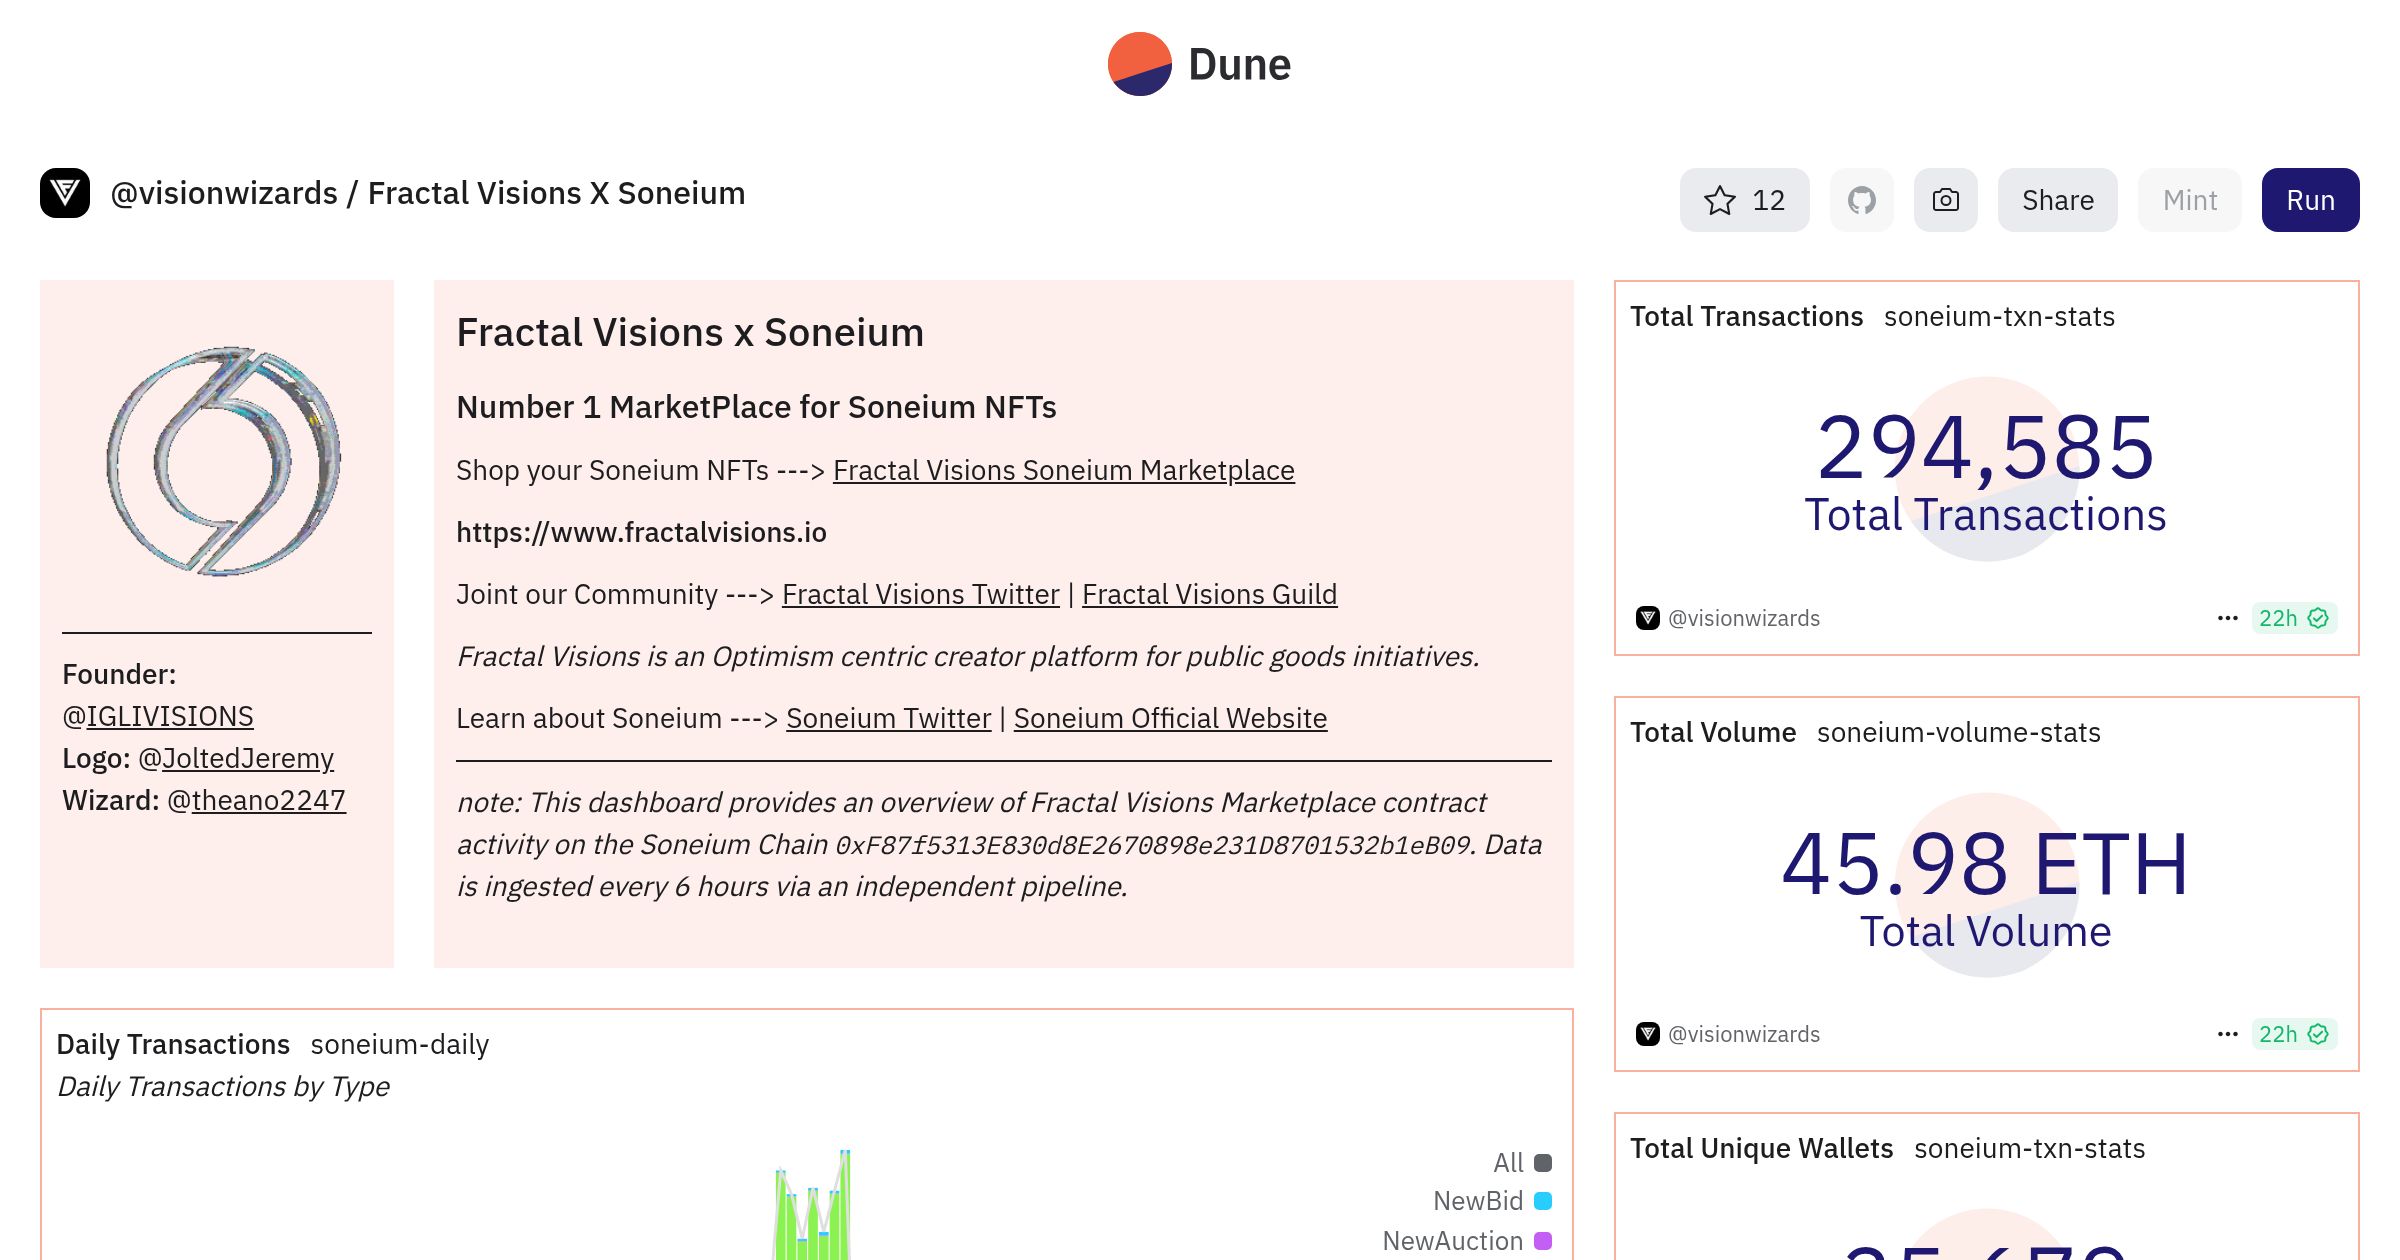The width and height of the screenshot is (2400, 1260).
Task: Click the Share button
Action: pyautogui.click(x=2057, y=200)
